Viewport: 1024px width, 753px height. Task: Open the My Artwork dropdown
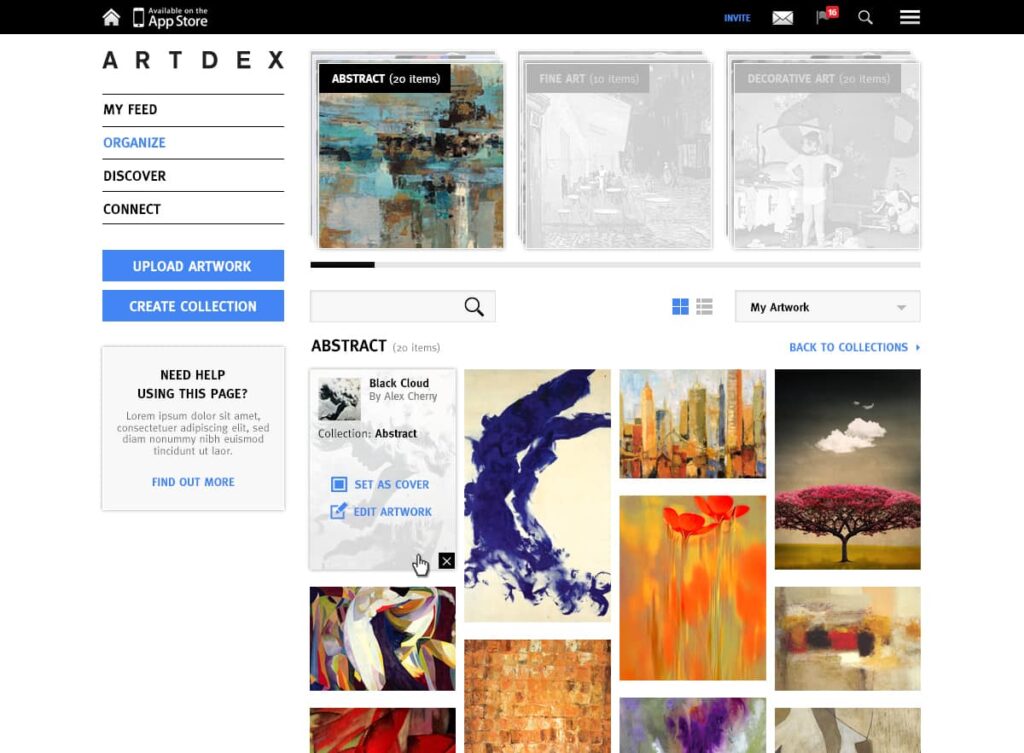(827, 307)
